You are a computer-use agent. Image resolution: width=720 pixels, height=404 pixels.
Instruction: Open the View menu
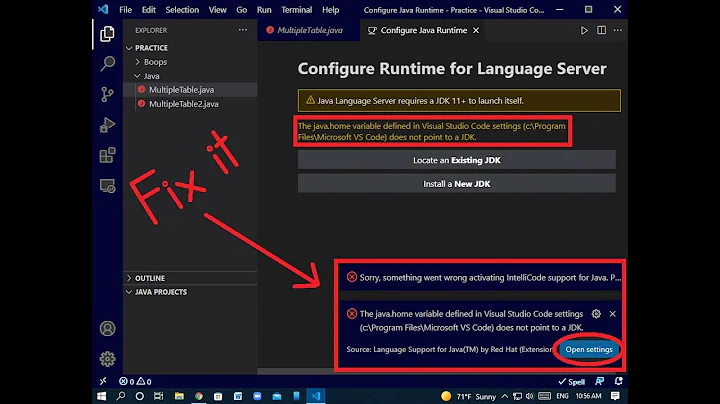[217, 10]
